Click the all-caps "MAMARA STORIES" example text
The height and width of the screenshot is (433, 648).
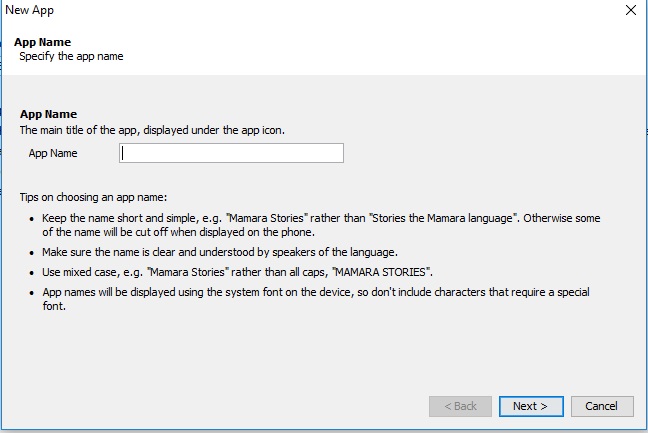point(391,273)
